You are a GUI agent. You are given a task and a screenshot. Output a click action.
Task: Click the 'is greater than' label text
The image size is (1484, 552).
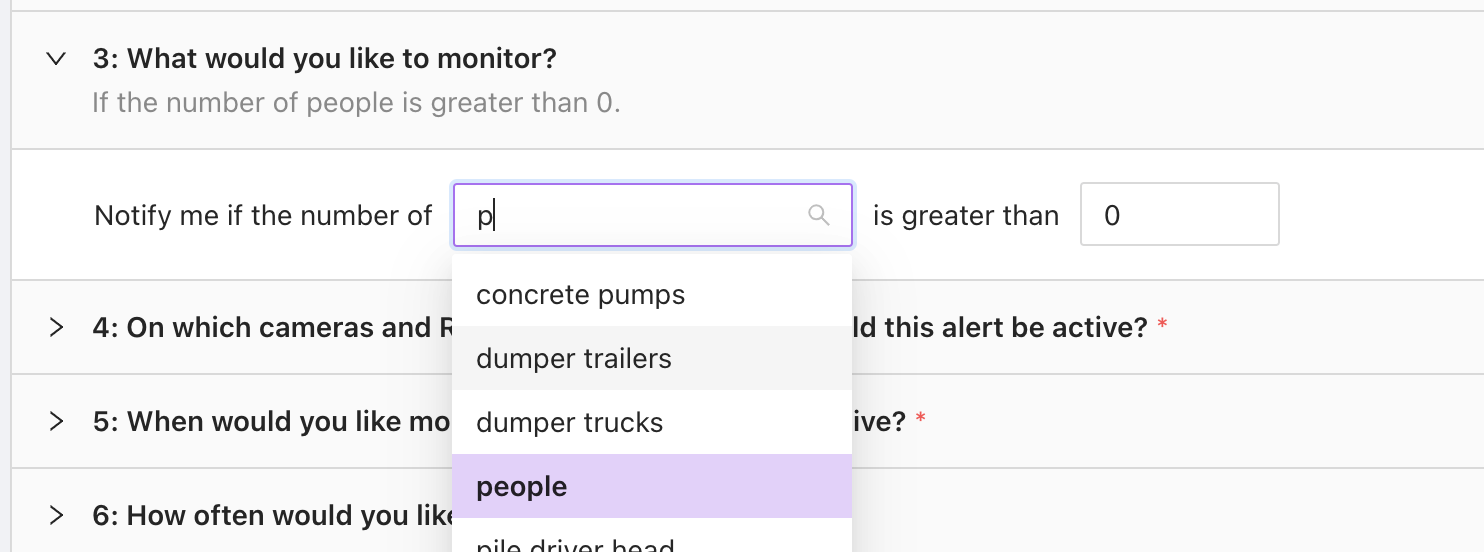point(965,215)
